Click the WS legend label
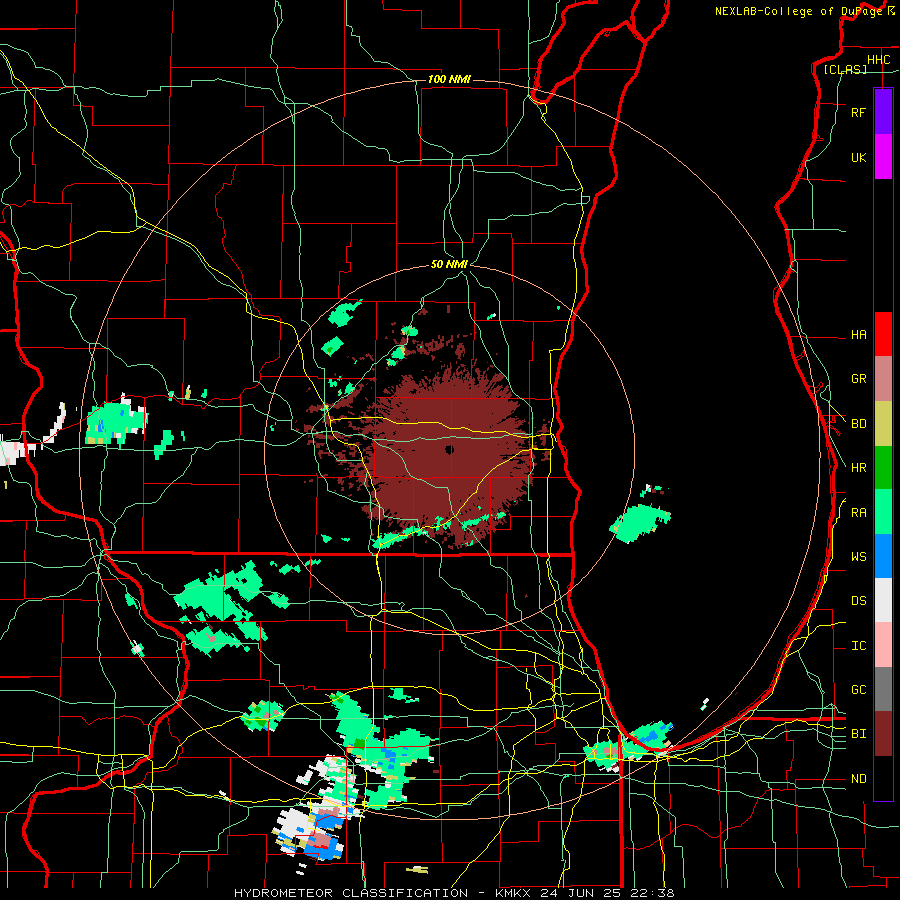 coord(858,556)
